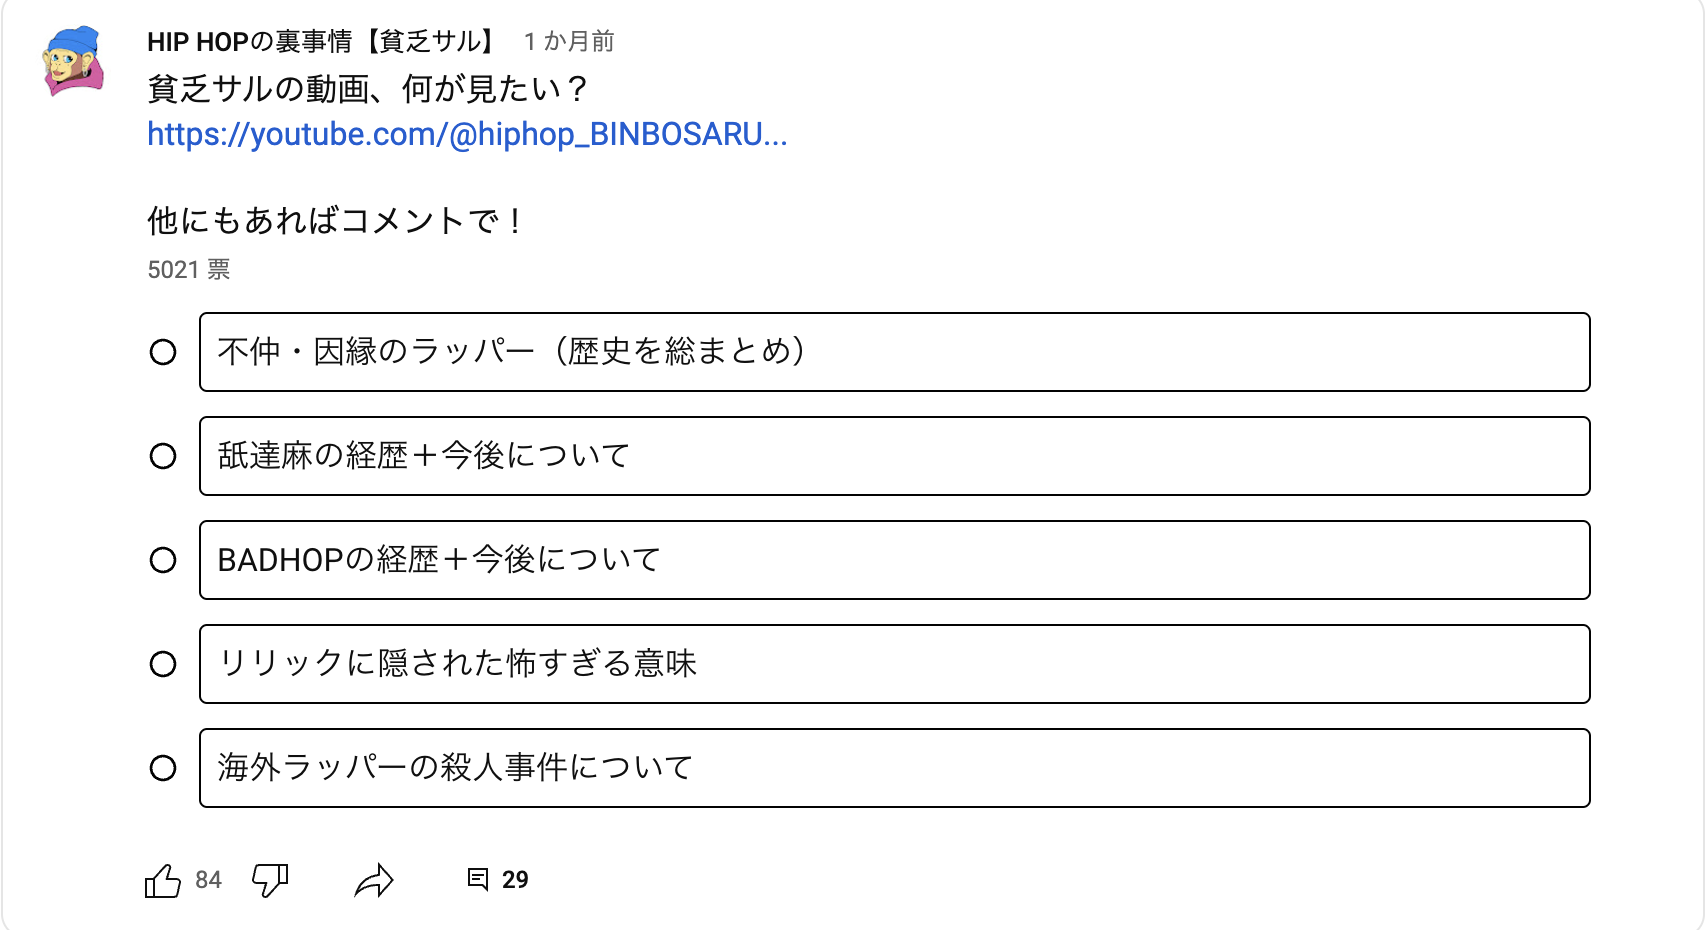Select the radio circle for 海外ラッパーの殺人事件
This screenshot has width=1706, height=930.
tap(163, 768)
